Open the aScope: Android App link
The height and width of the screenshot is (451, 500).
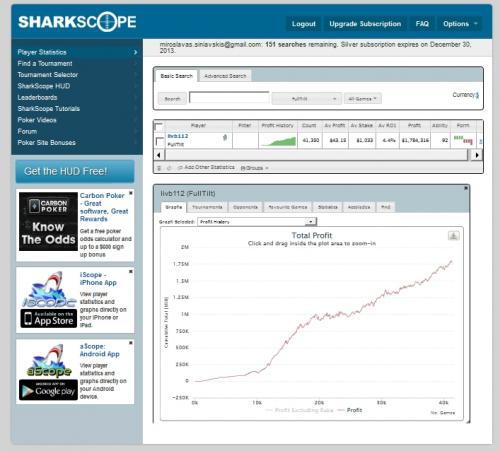(99, 350)
